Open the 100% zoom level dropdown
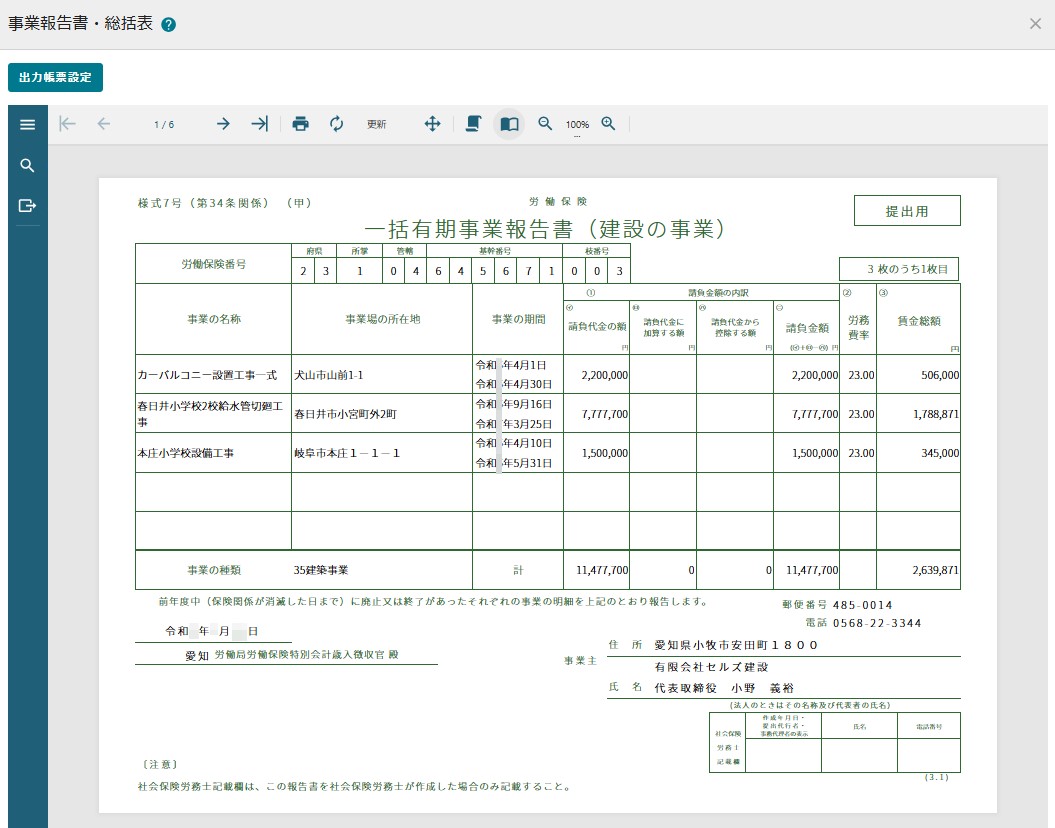 pyautogui.click(x=577, y=125)
